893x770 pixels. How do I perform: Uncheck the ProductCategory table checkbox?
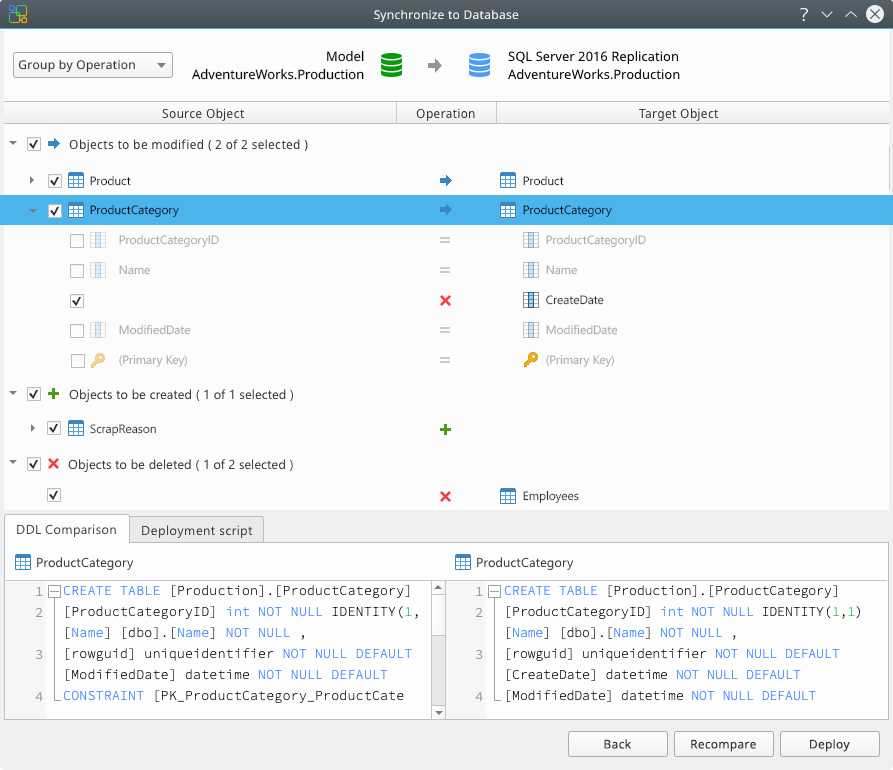[54, 211]
